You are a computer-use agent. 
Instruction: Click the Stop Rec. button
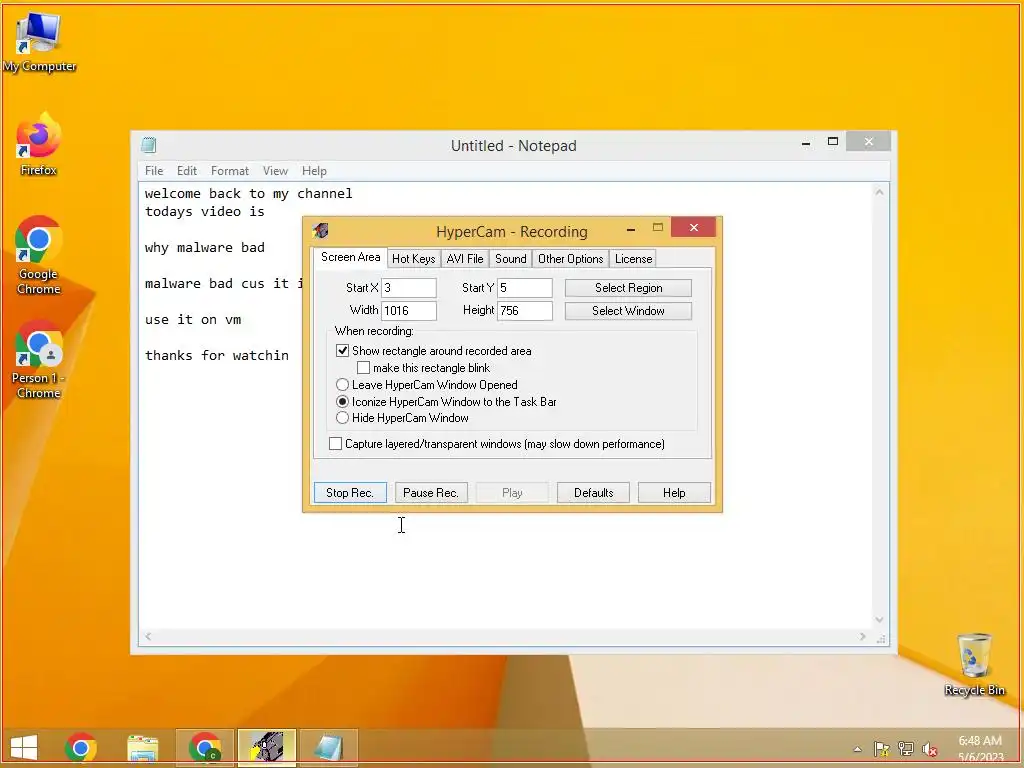click(x=350, y=492)
